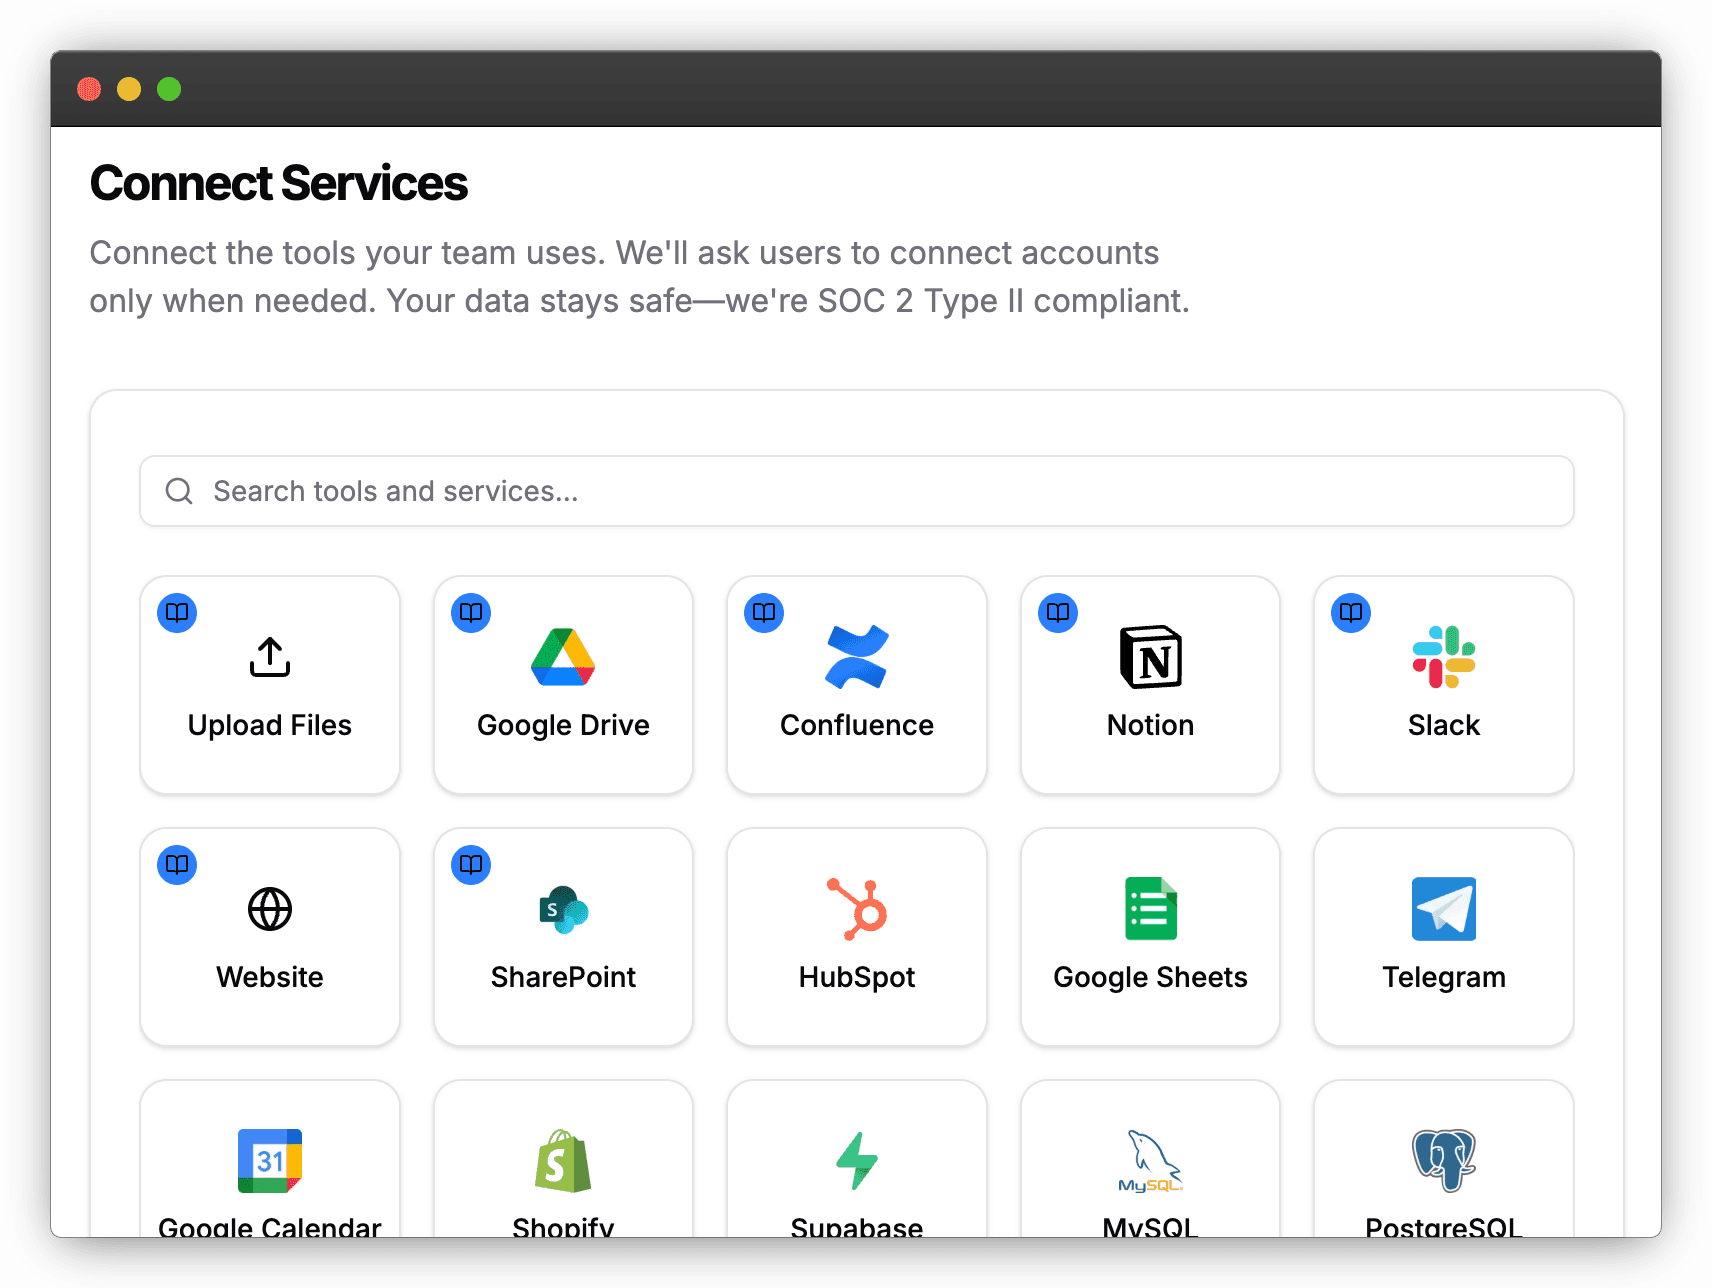This screenshot has width=1712, height=1288.
Task: Click the book badge on Slack card
Action: point(1351,613)
